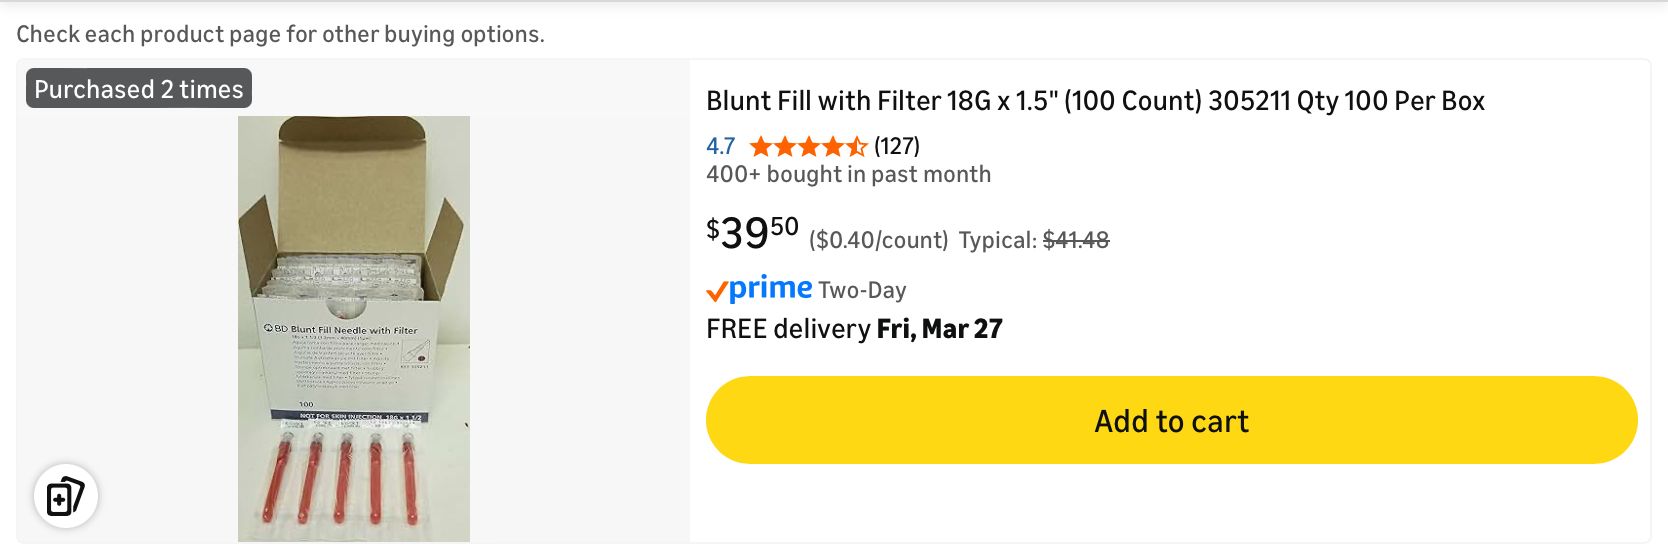Click the star rating icons

pos(808,147)
